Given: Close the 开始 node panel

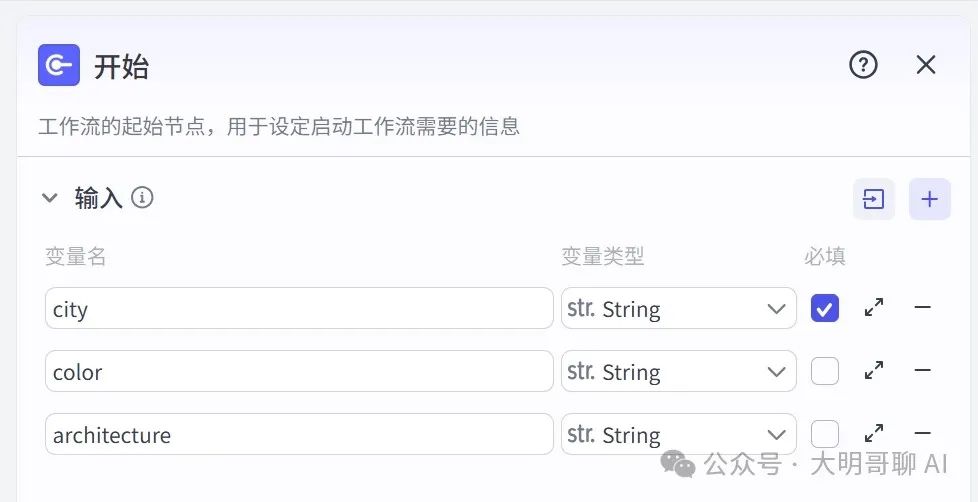Looking at the screenshot, I should [x=926, y=65].
